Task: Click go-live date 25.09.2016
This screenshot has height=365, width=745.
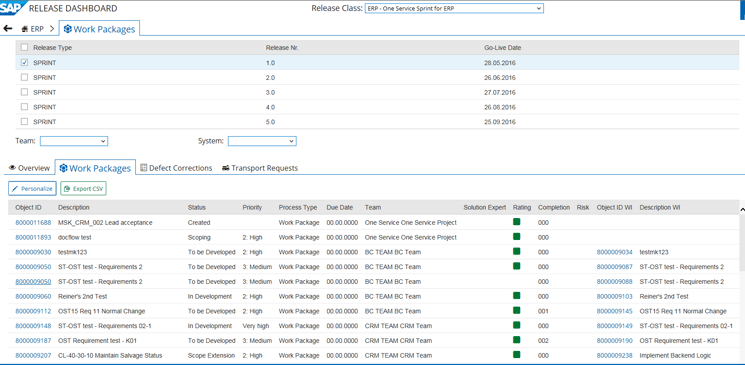Action: pos(500,122)
